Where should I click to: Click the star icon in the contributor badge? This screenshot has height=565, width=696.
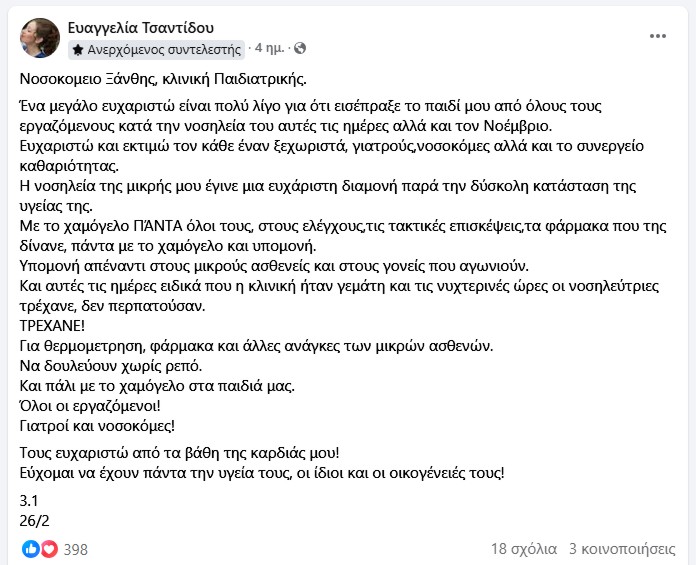point(78,48)
